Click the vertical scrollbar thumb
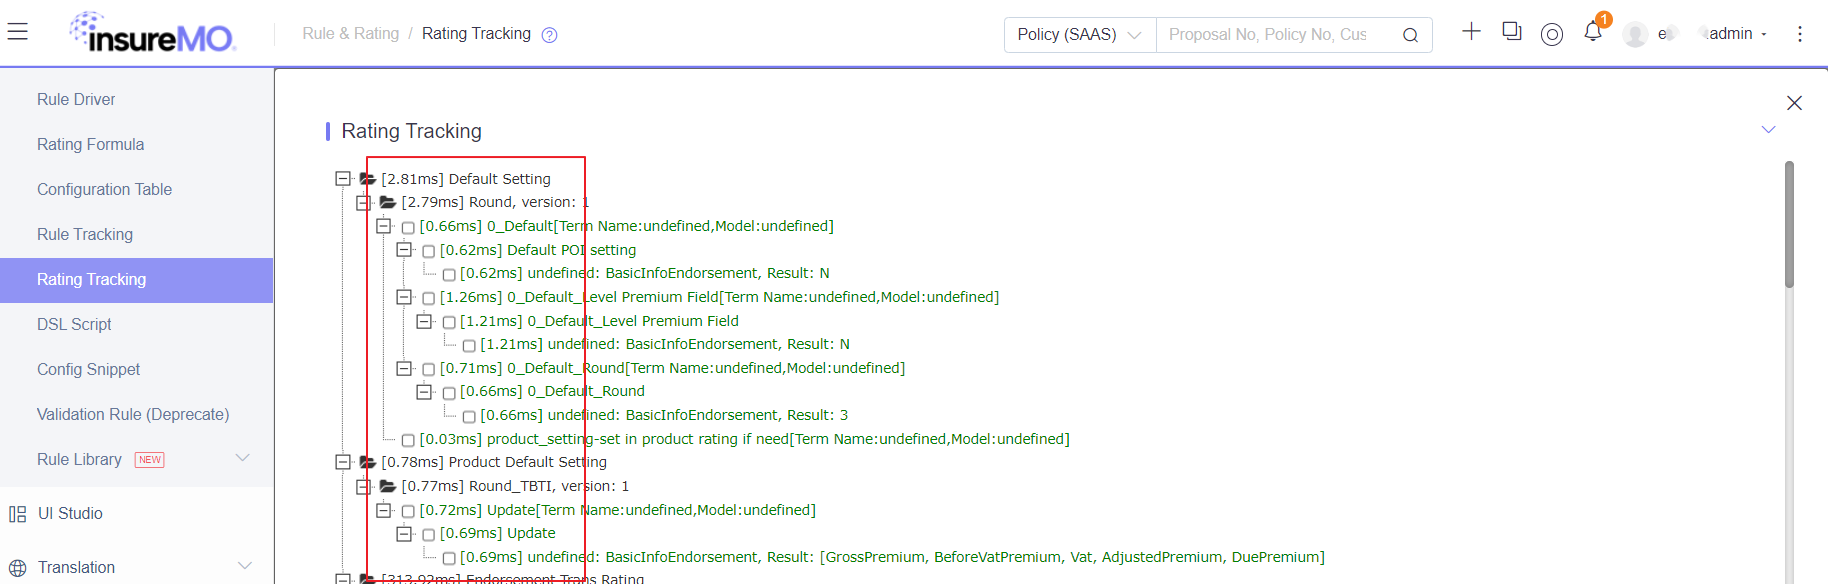 pos(1789,224)
